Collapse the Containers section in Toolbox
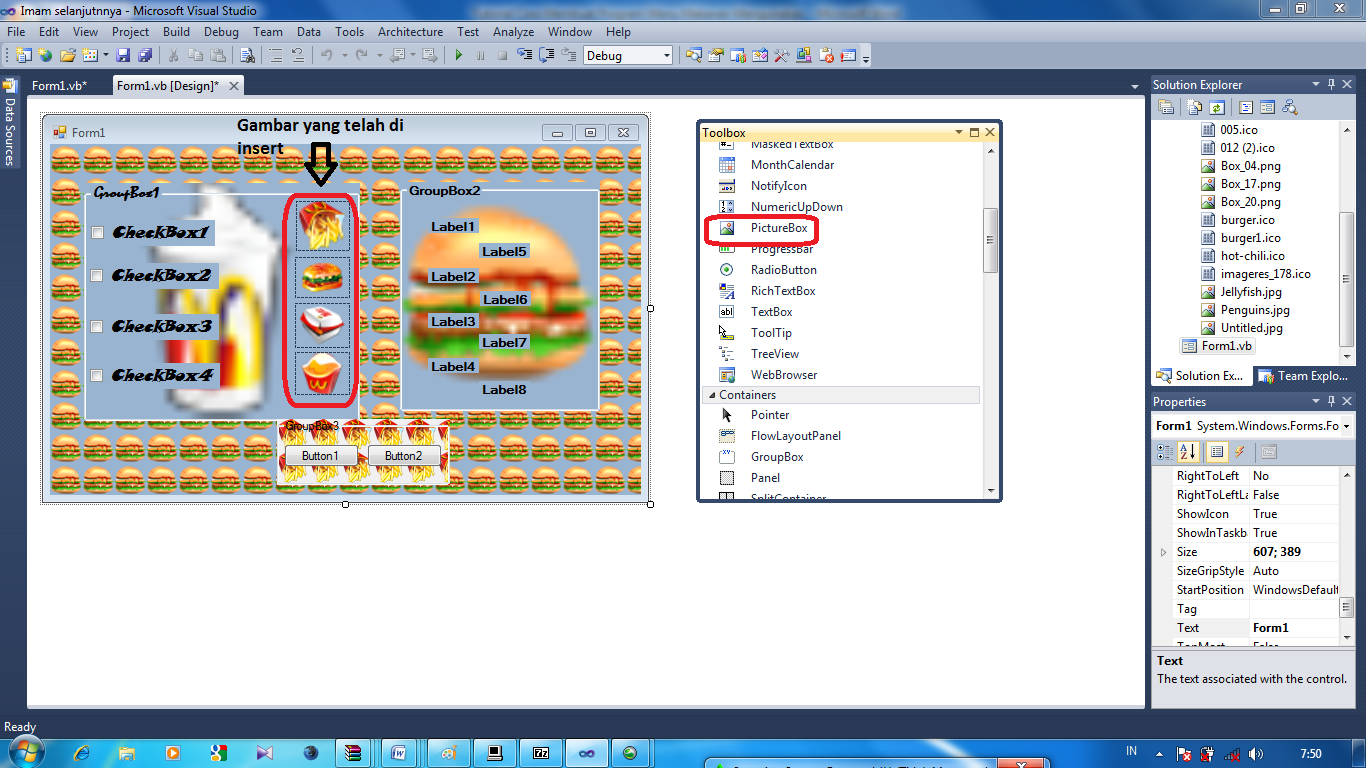Screen dimensions: 1366x768 710,395
